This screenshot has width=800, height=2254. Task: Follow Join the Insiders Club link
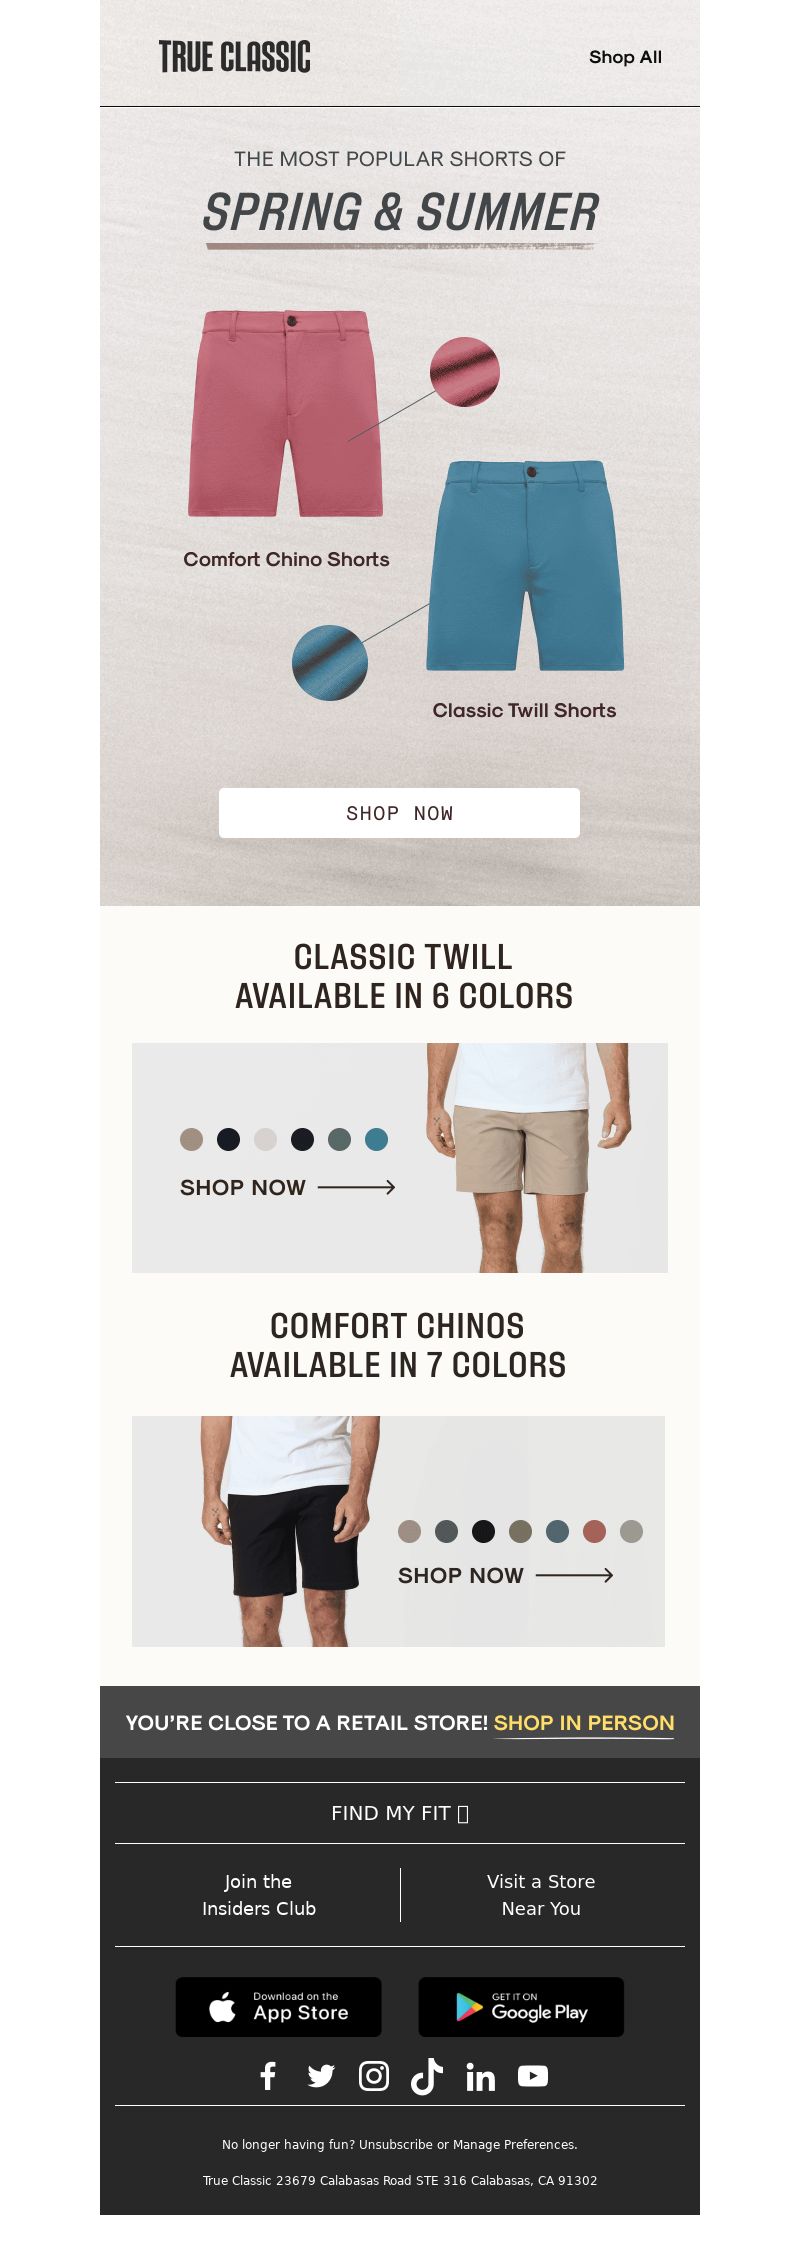pyautogui.click(x=259, y=1895)
